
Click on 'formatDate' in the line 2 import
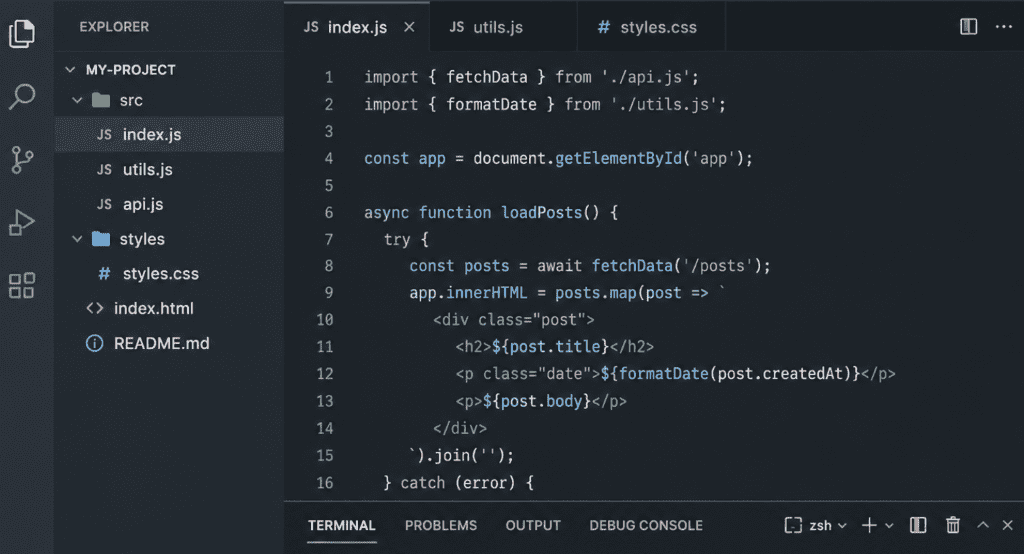[x=491, y=105]
